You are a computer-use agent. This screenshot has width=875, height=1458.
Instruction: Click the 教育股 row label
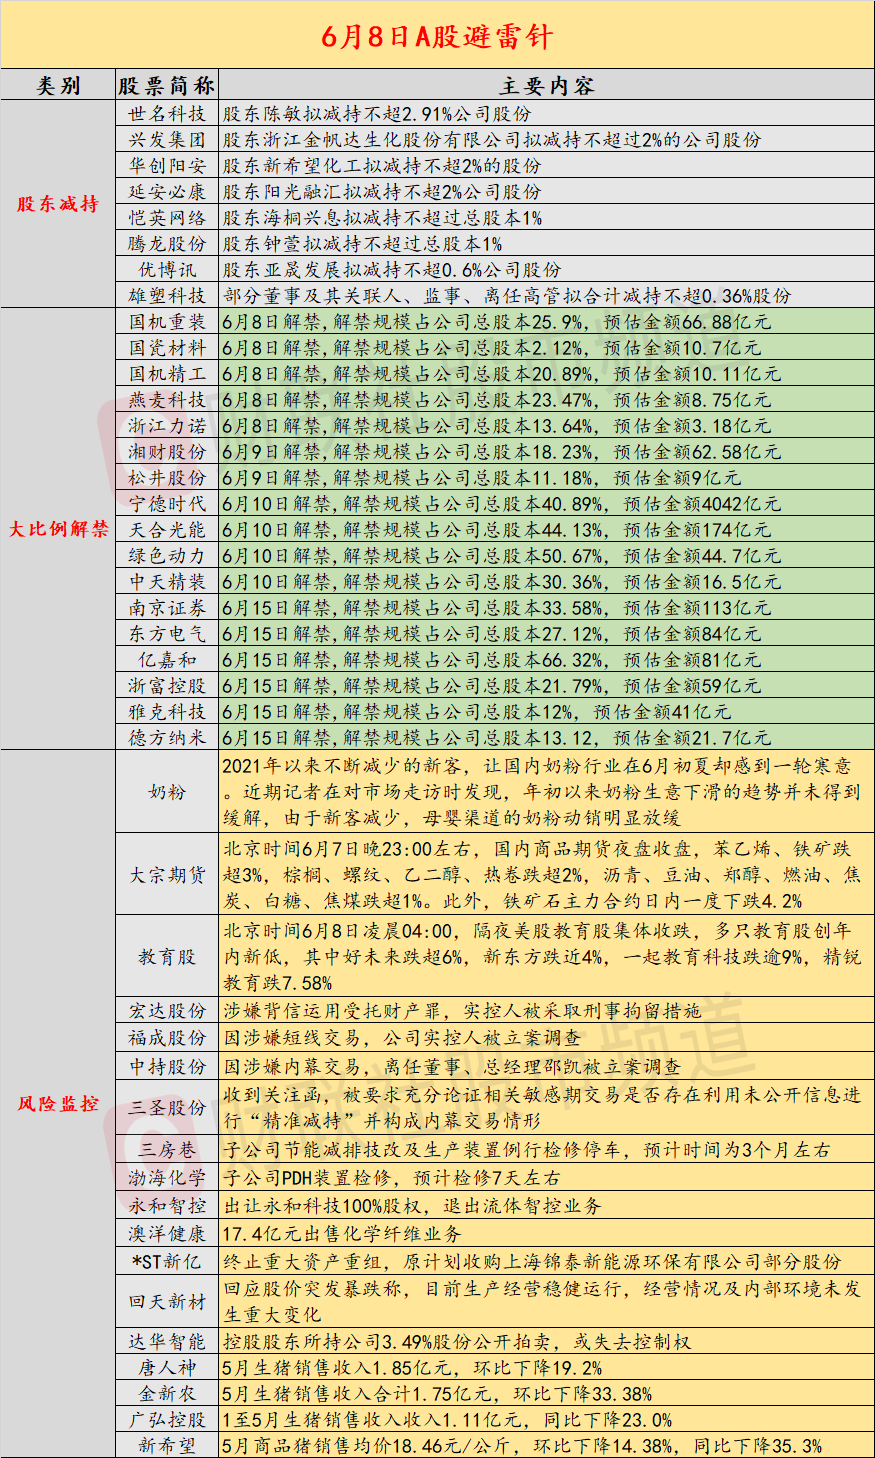point(167,957)
